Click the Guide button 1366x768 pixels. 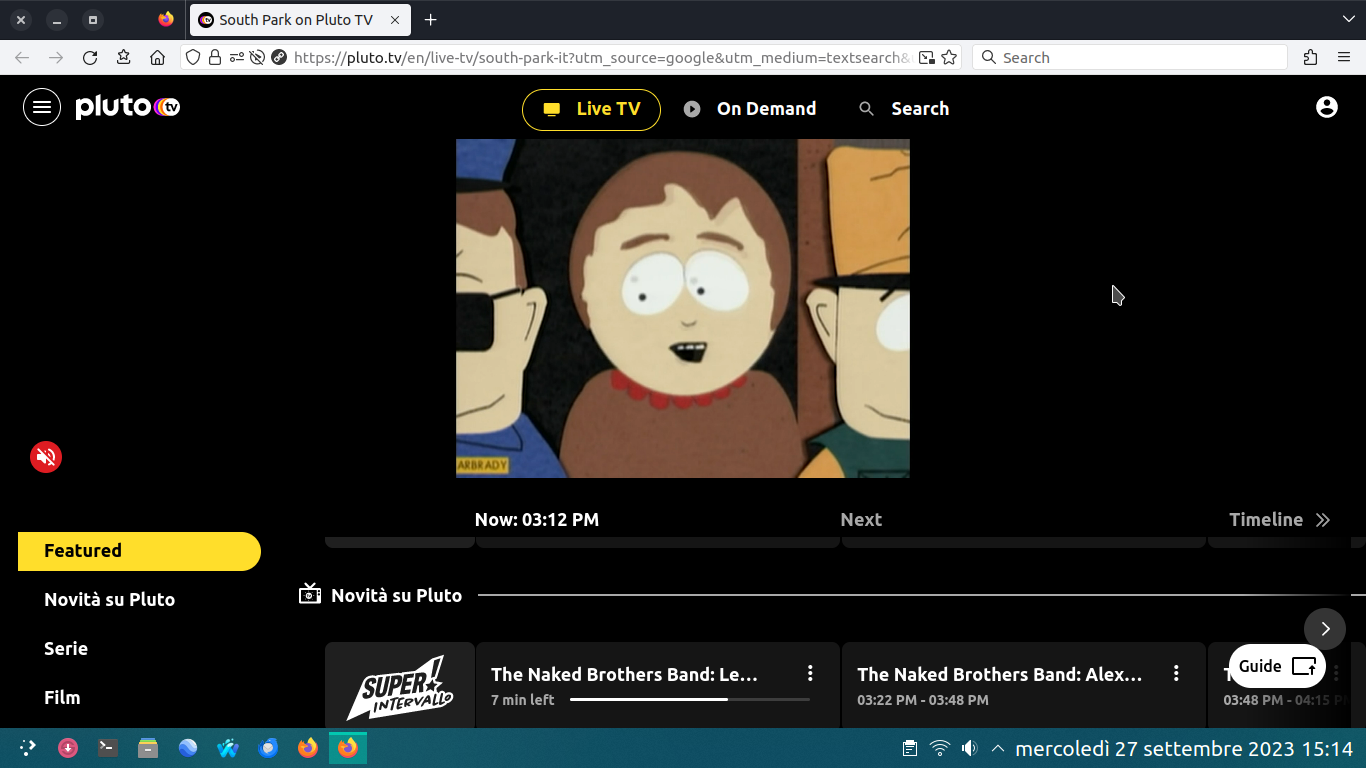[x=1277, y=666]
